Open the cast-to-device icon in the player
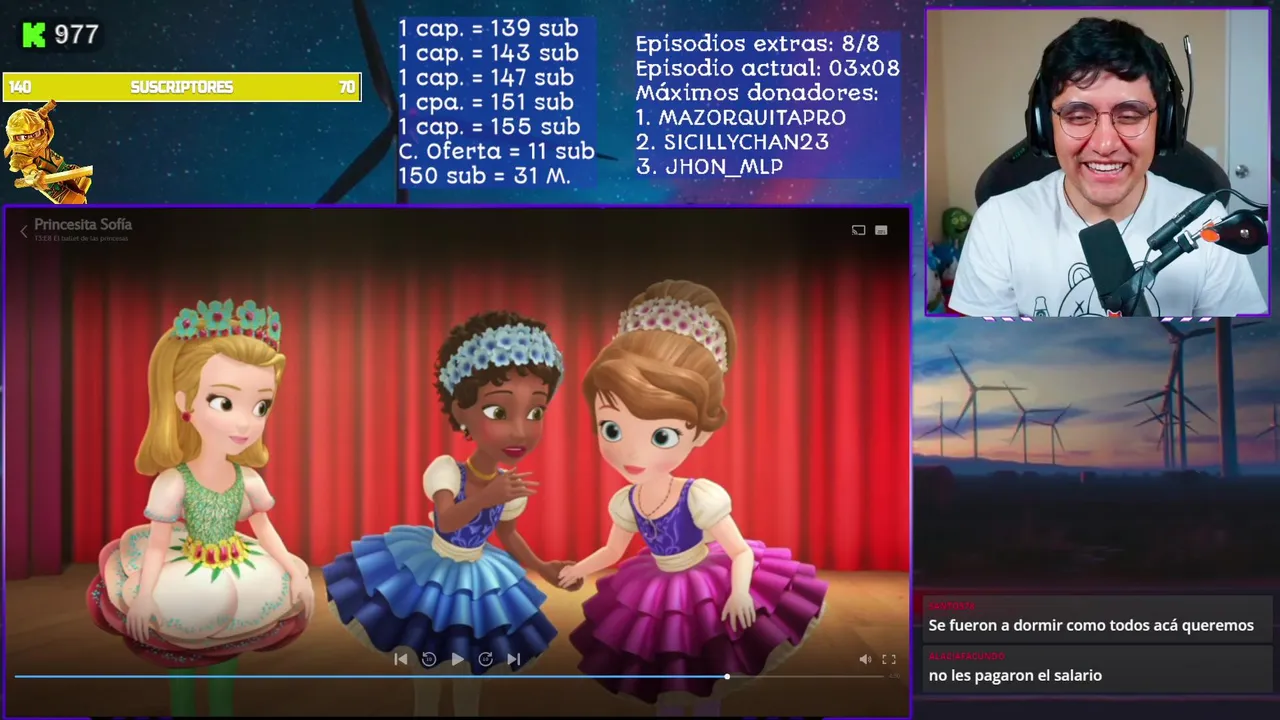The image size is (1280, 720). coord(858,230)
